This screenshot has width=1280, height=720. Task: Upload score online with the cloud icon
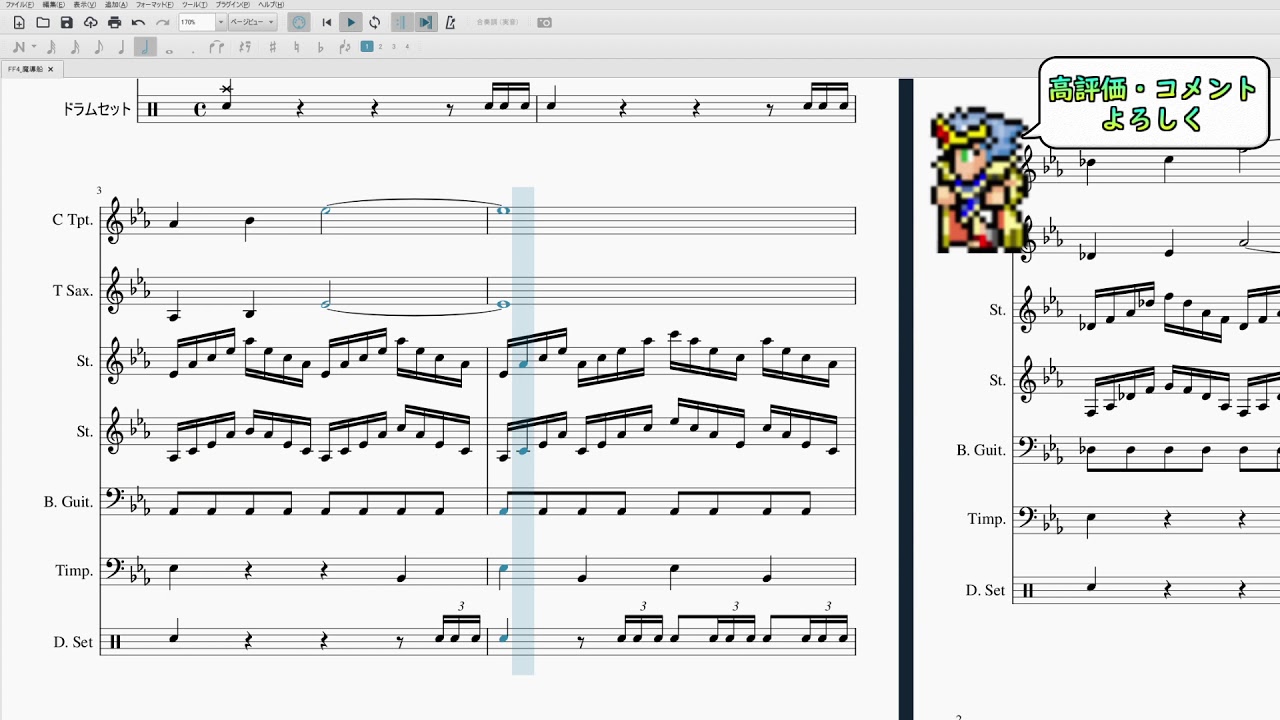pos(90,22)
